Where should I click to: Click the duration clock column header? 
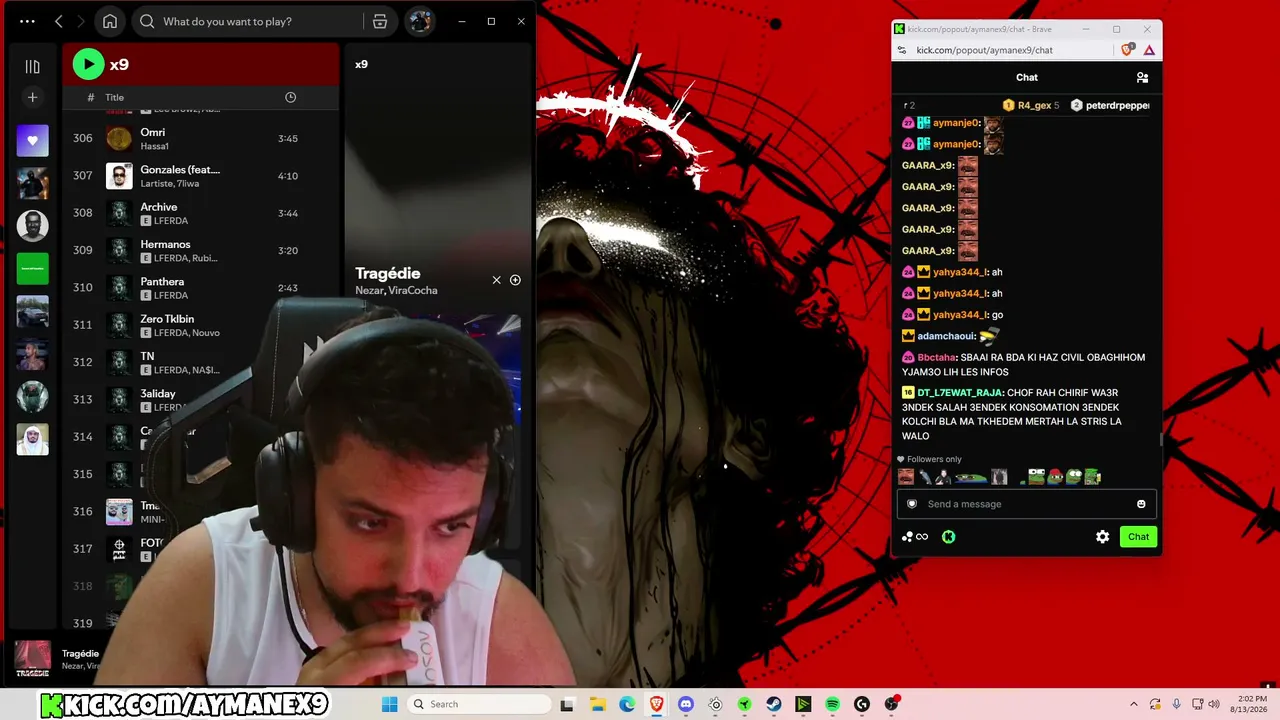[x=290, y=97]
